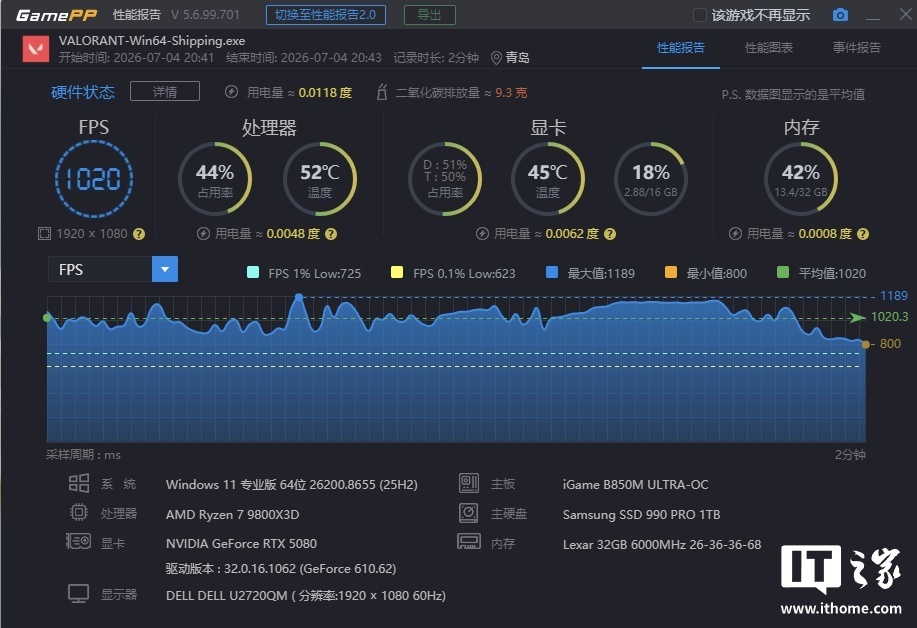
Task: Click the power icon next to 用电量 ≈ 0.0118 度
Action: [232, 92]
